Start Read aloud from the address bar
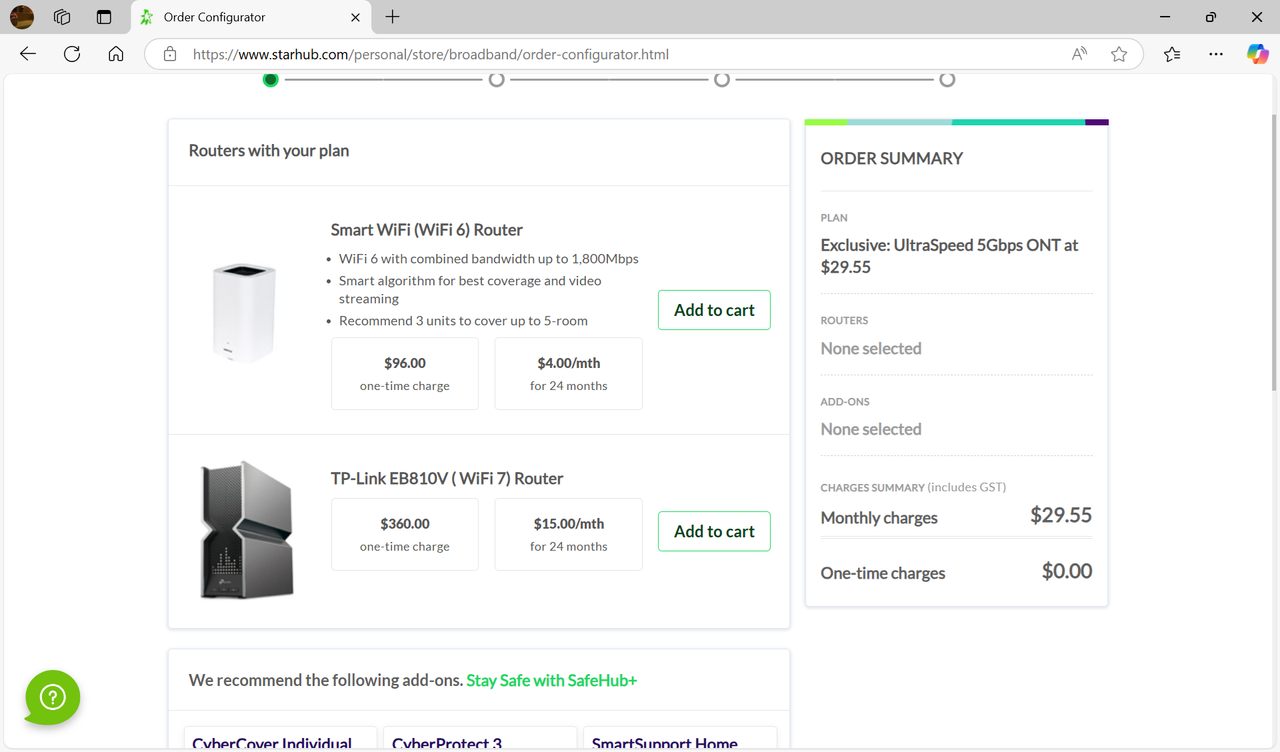 click(x=1079, y=54)
